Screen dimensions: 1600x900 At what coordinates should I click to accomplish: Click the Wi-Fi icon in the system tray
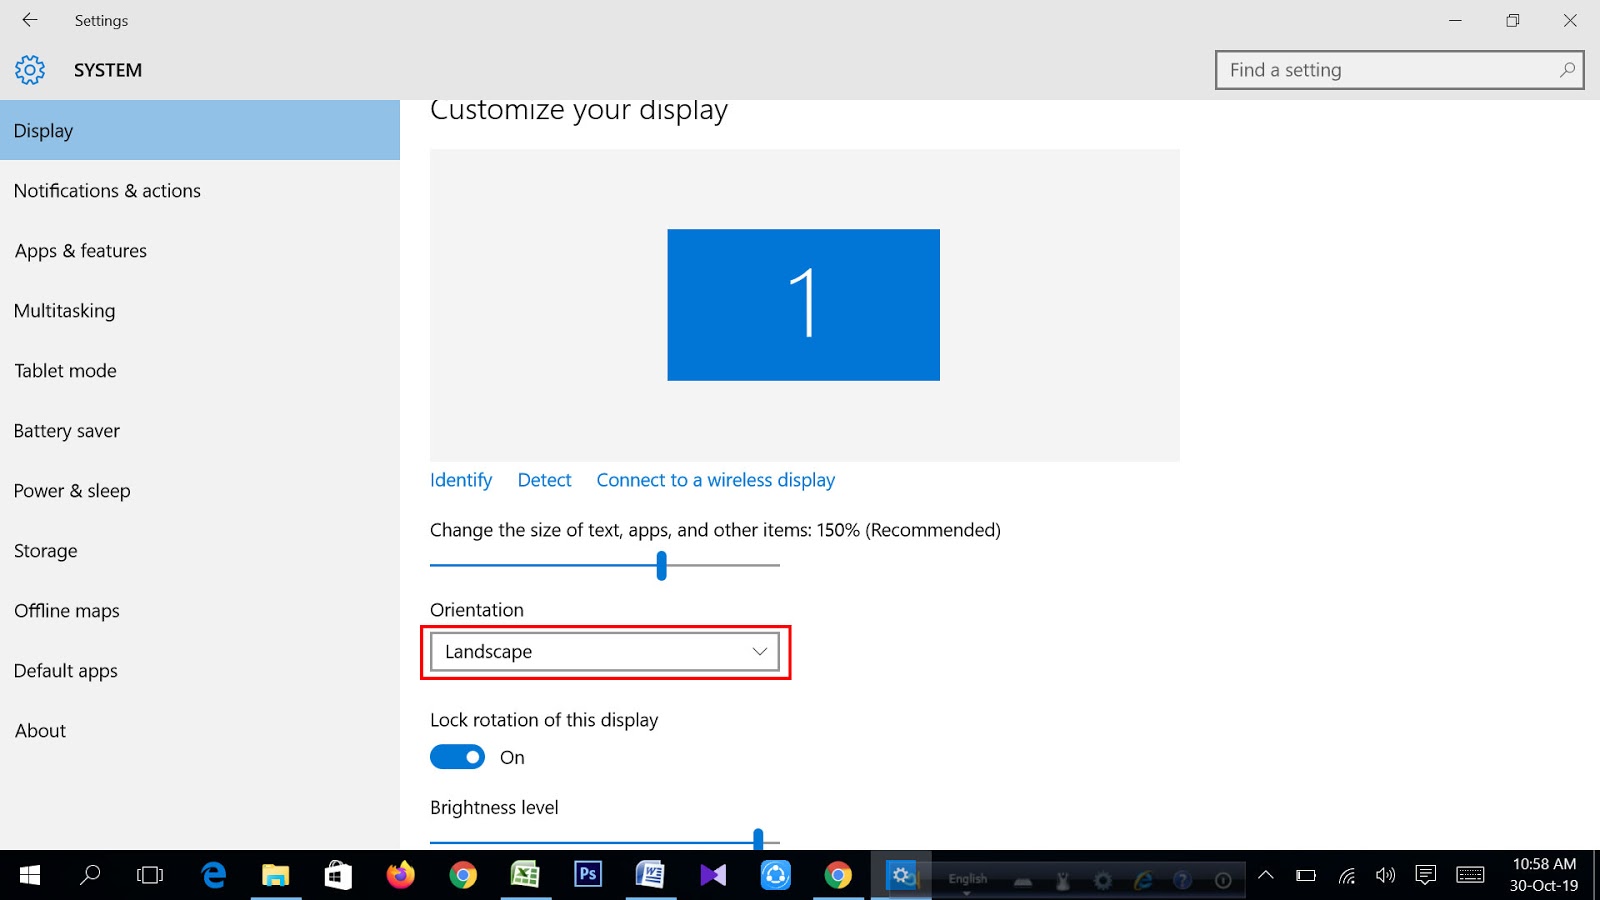click(1345, 875)
